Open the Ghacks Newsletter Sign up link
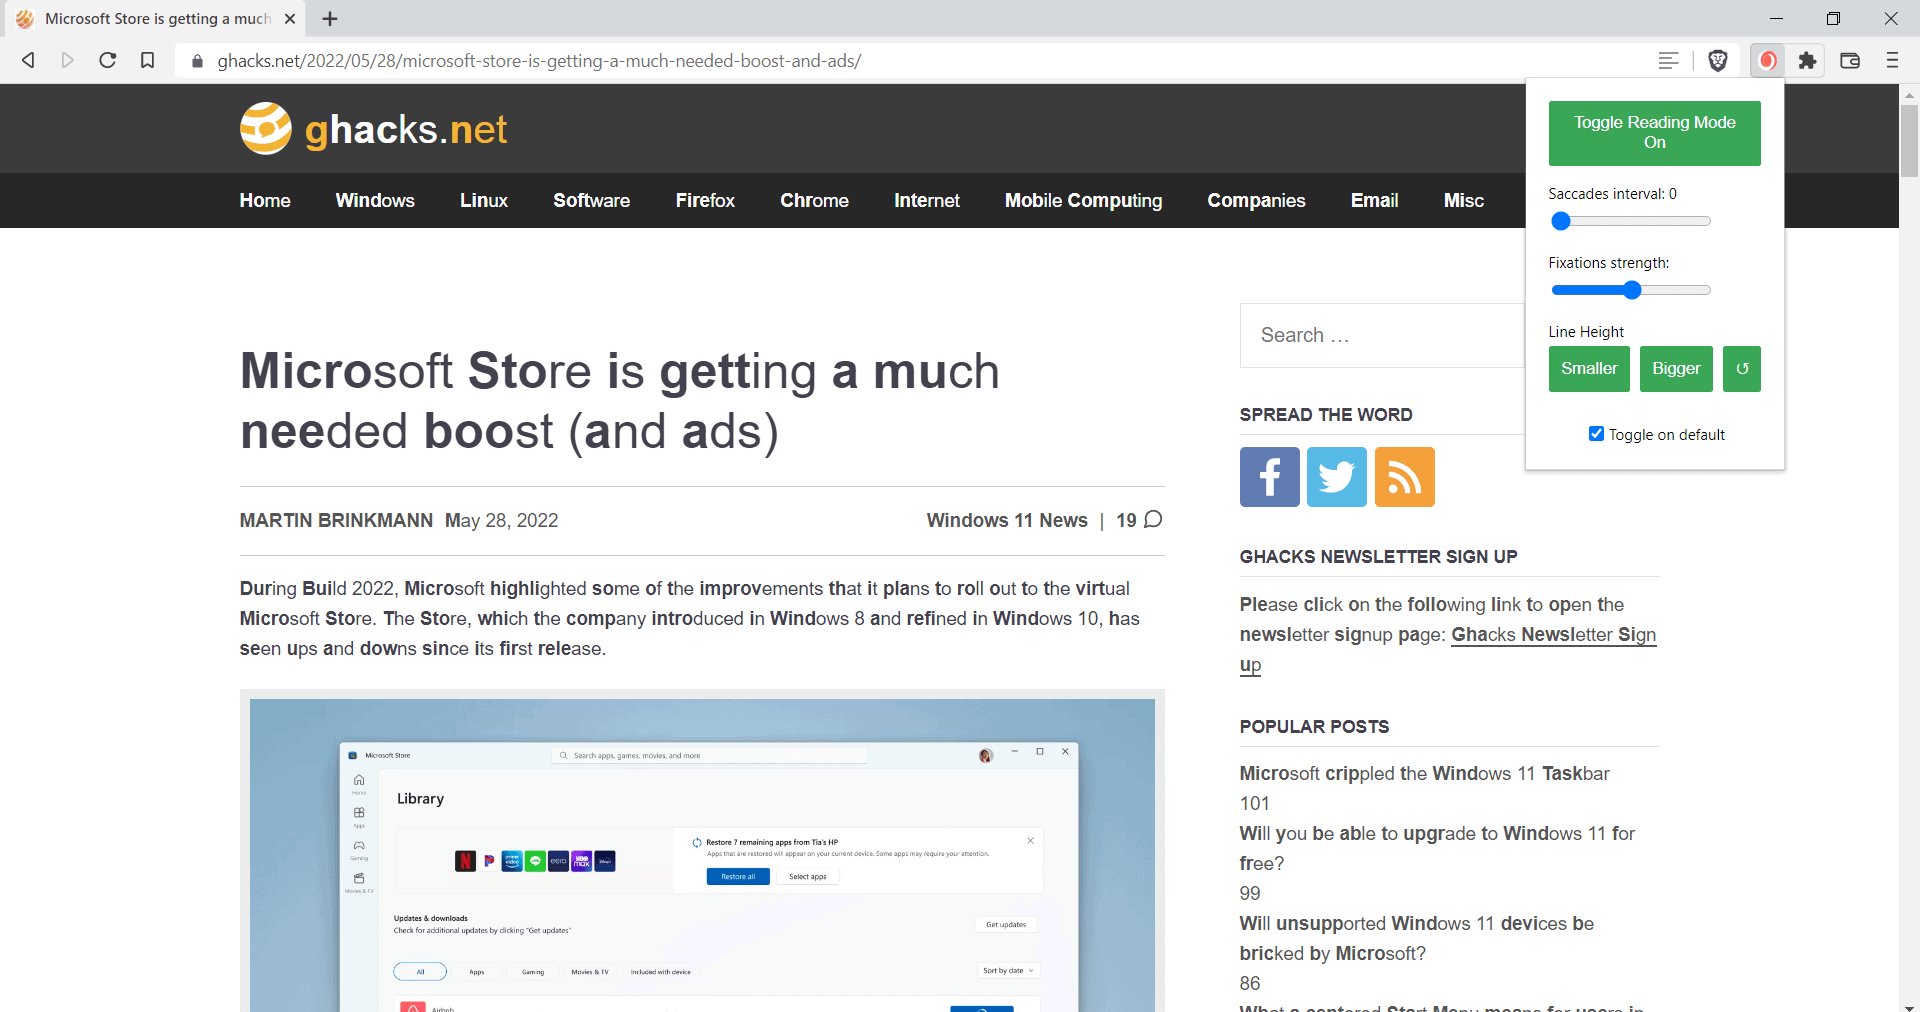This screenshot has height=1012, width=1920. click(x=1552, y=635)
